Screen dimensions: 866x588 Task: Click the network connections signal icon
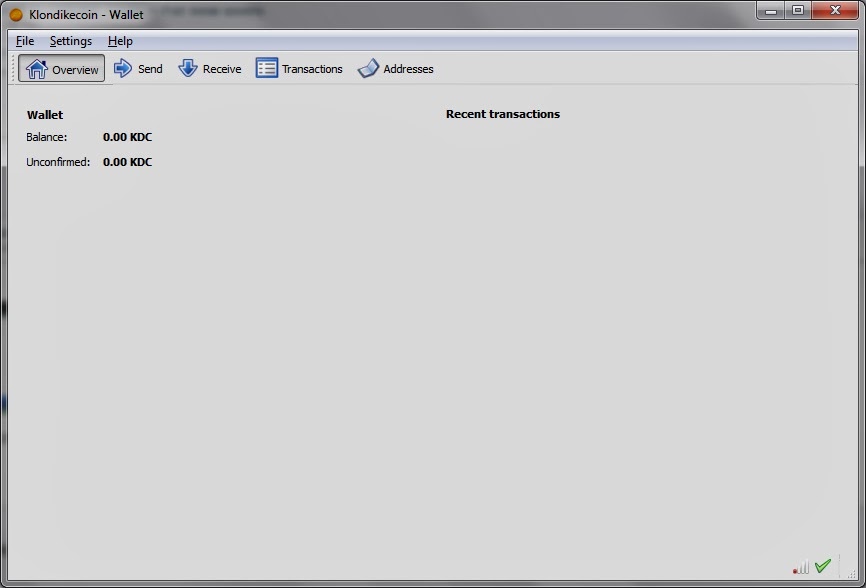click(801, 567)
